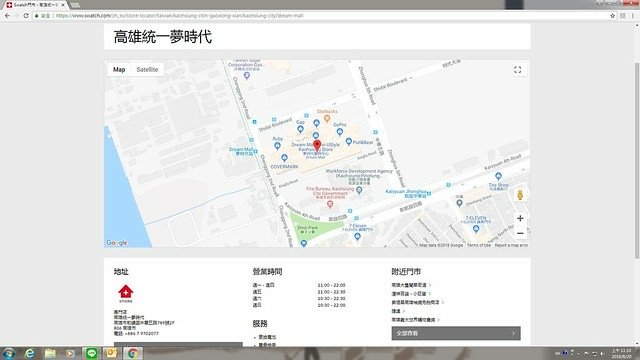The width and height of the screenshot is (640, 360).
Task: Zoom out on the map with minus button
Action: tap(520, 233)
